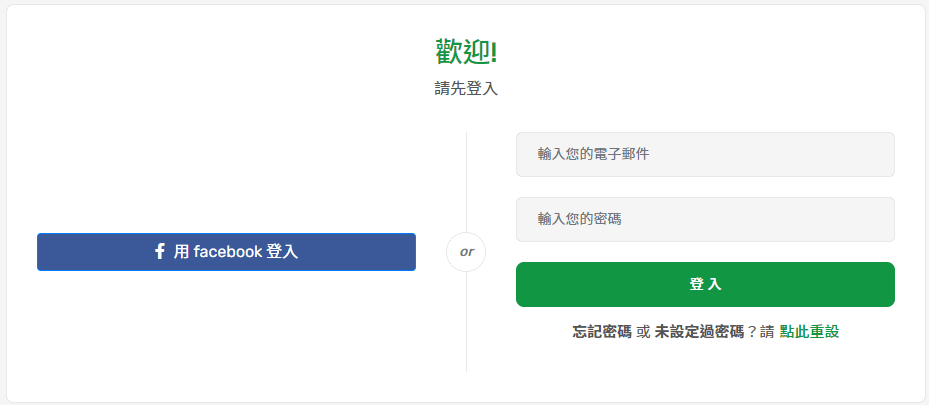The height and width of the screenshot is (405, 929).
Task: Click the bold 未設定過密碼 text
Action: (x=700, y=332)
